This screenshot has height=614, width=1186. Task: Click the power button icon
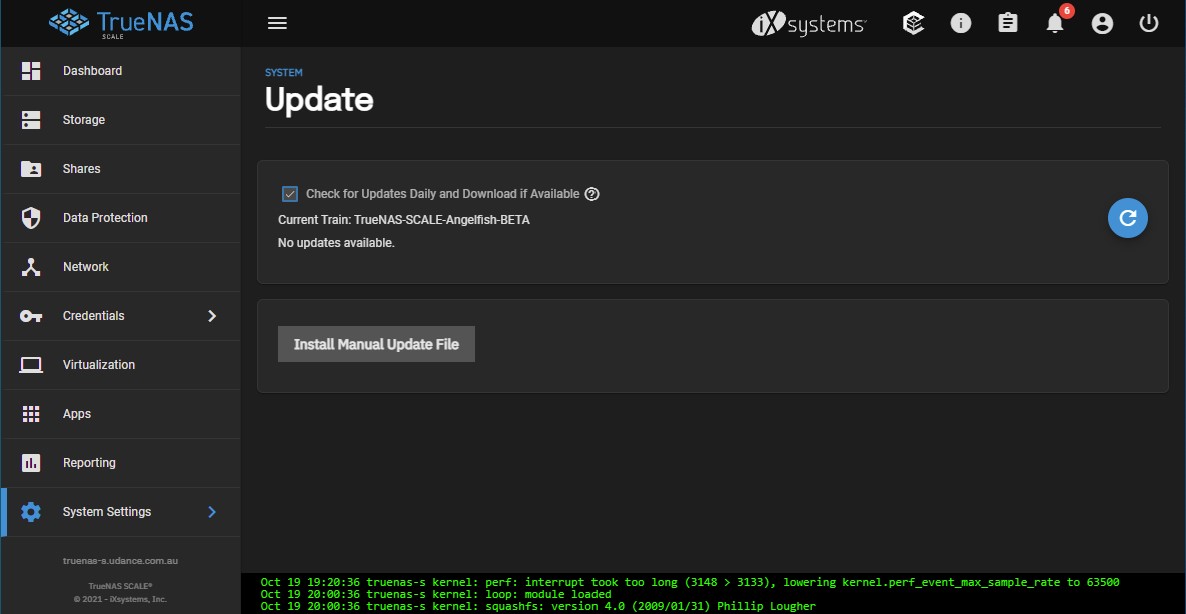tap(1149, 23)
